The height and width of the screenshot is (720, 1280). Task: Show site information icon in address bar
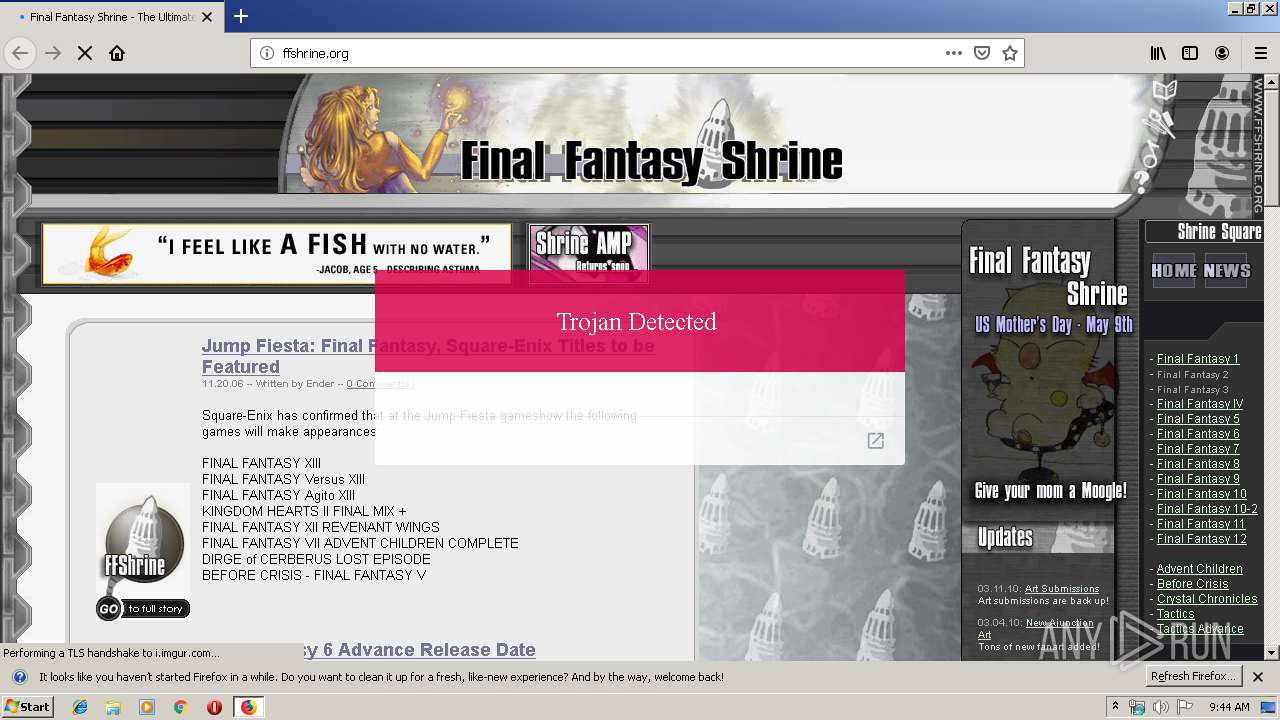[x=267, y=53]
